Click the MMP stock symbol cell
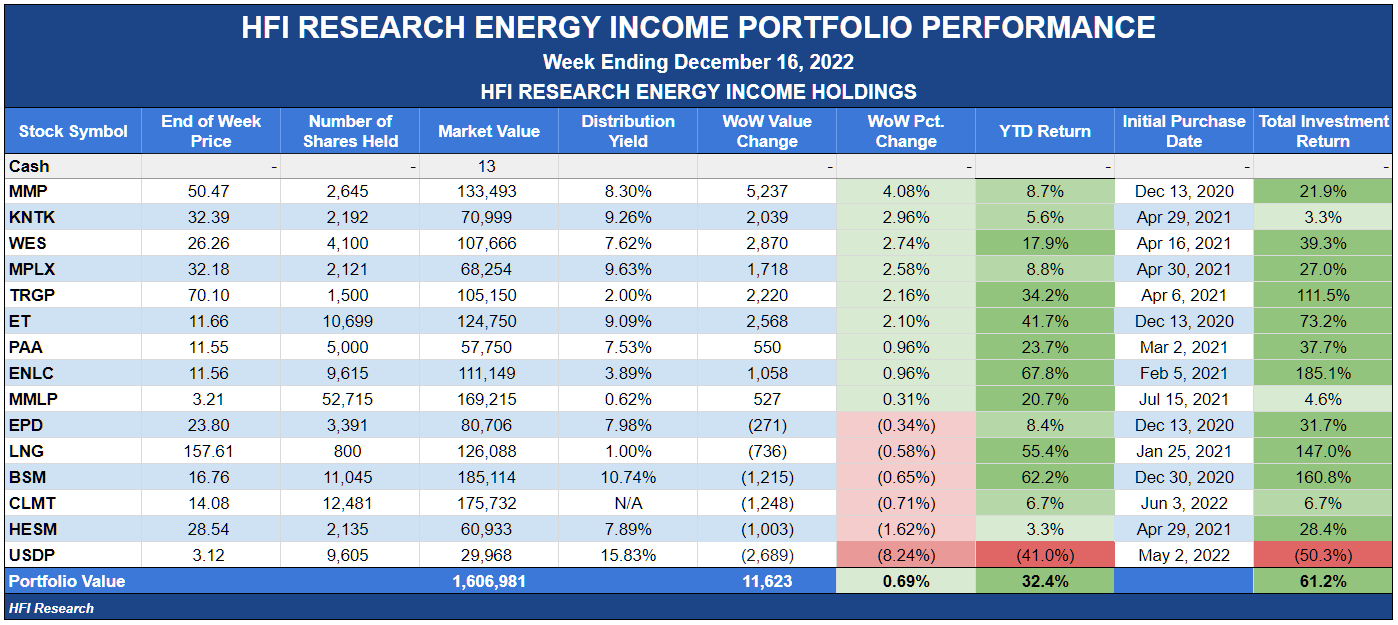The height and width of the screenshot is (625, 1398). click(73, 191)
